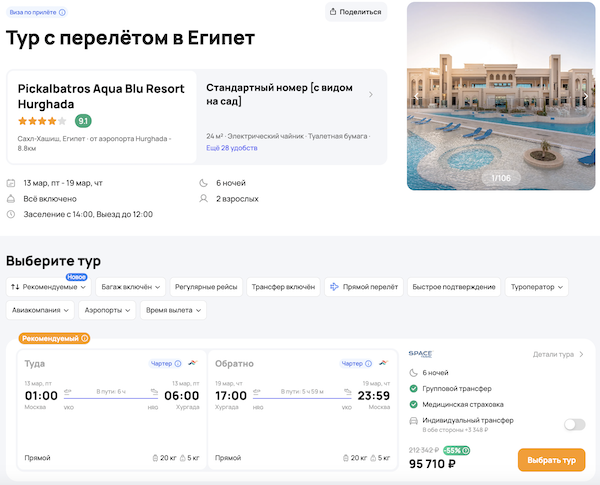Click charter info icon in Туда flight
The height and width of the screenshot is (485, 600).
(178, 364)
